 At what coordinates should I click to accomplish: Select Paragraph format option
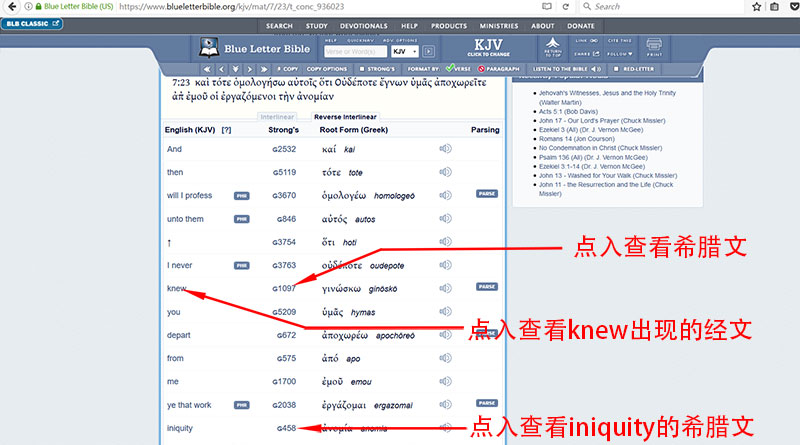click(499, 69)
